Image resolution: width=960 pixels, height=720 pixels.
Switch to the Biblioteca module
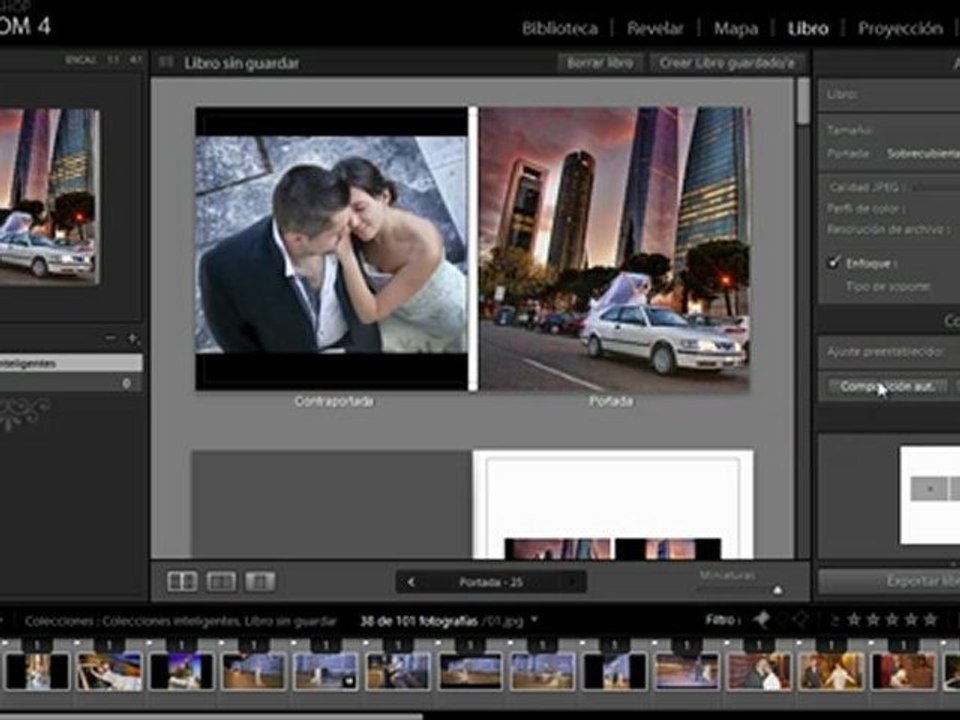pyautogui.click(x=560, y=28)
